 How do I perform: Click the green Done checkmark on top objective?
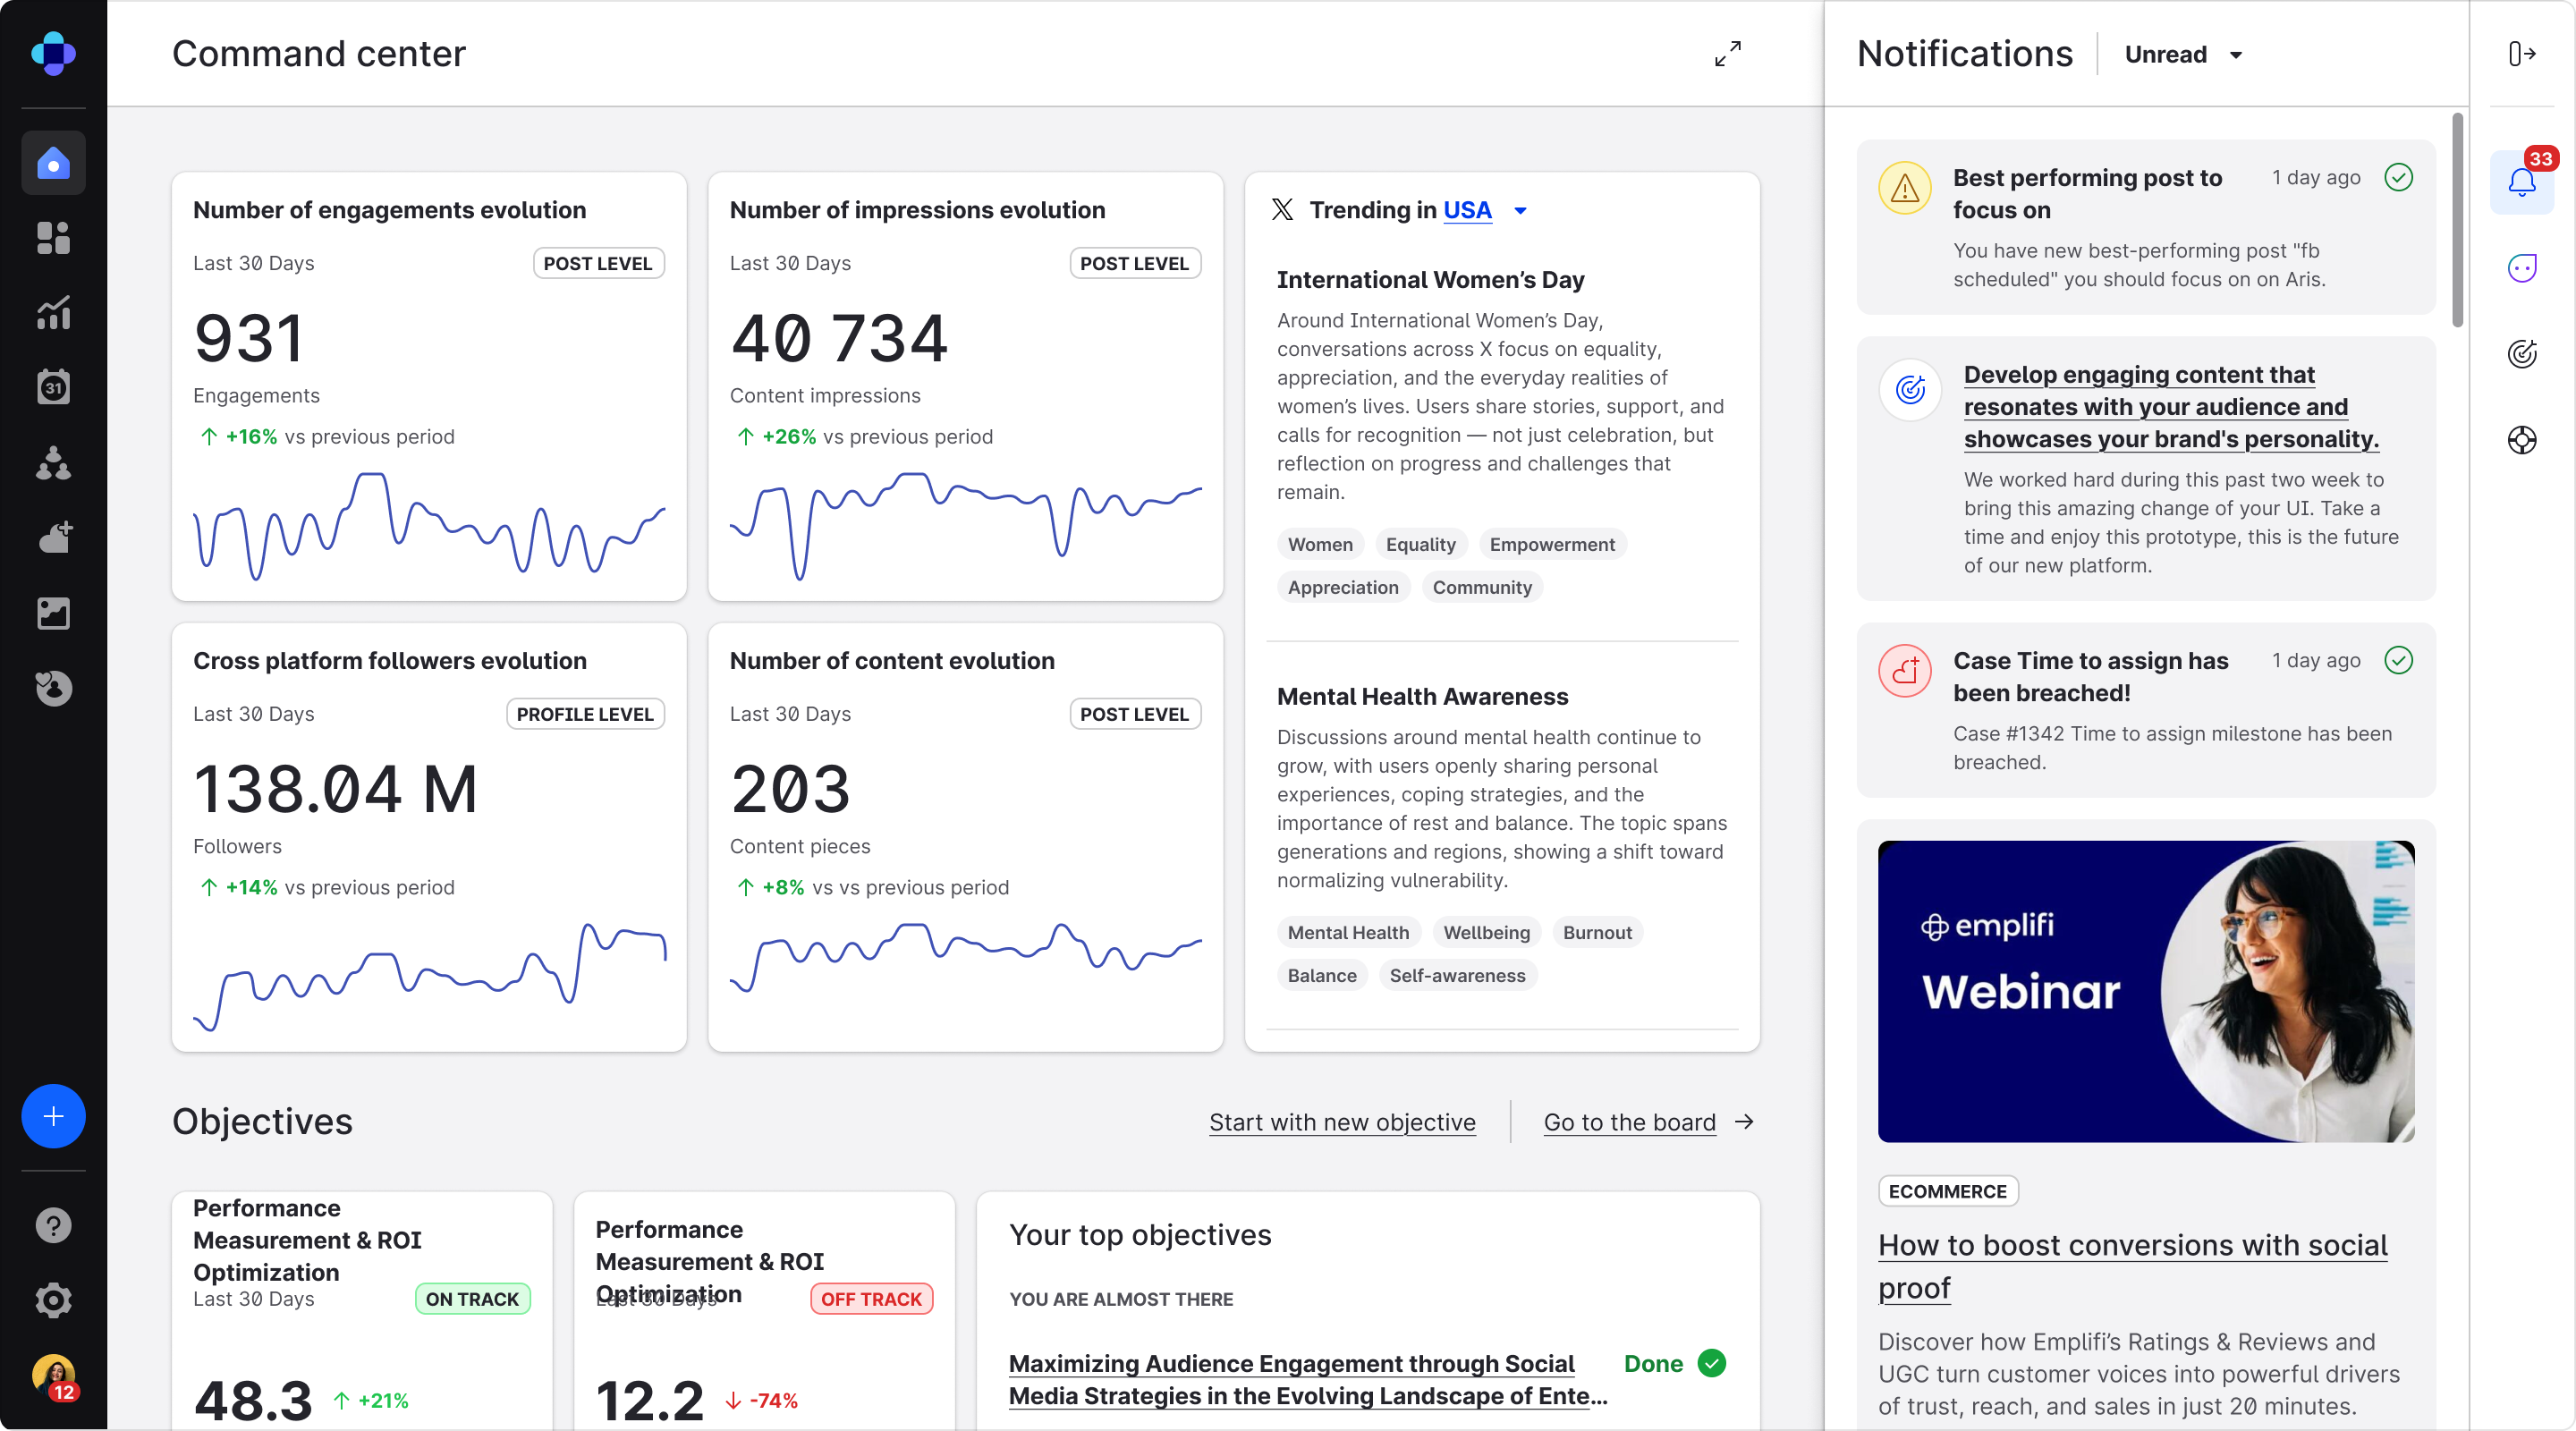point(1712,1364)
